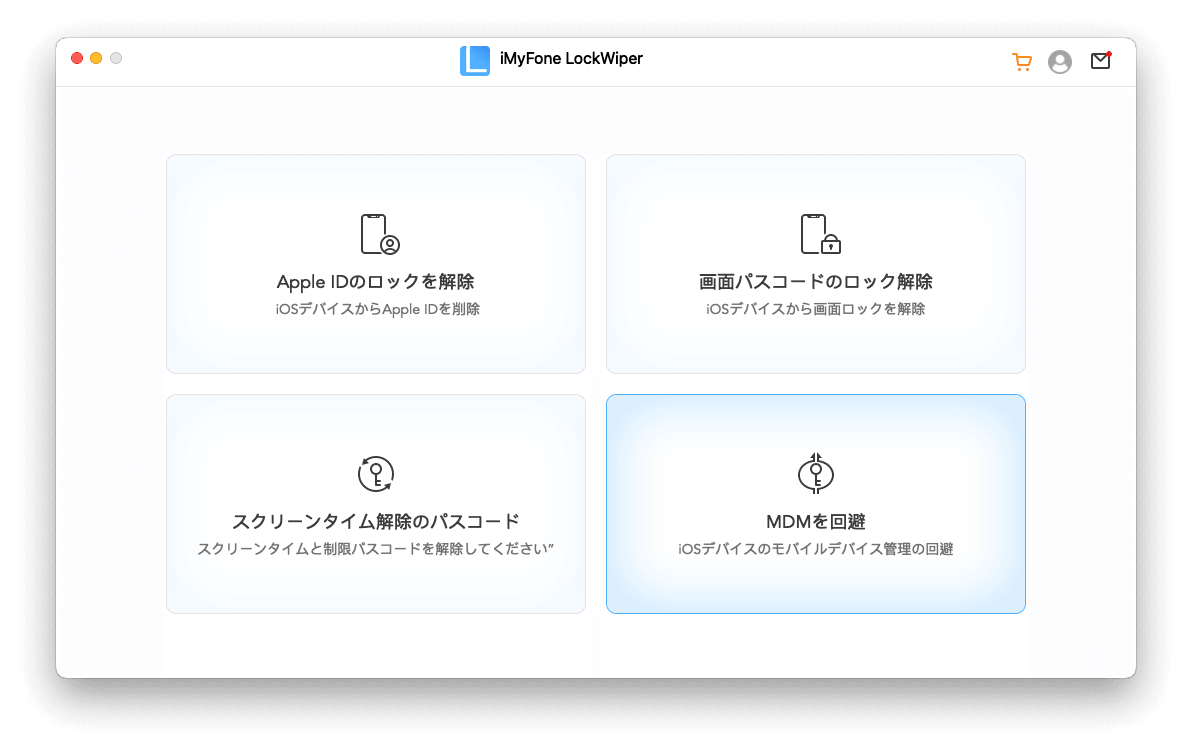Click the Screen Time key refresh icon
This screenshot has width=1192, height=752.
click(376, 474)
